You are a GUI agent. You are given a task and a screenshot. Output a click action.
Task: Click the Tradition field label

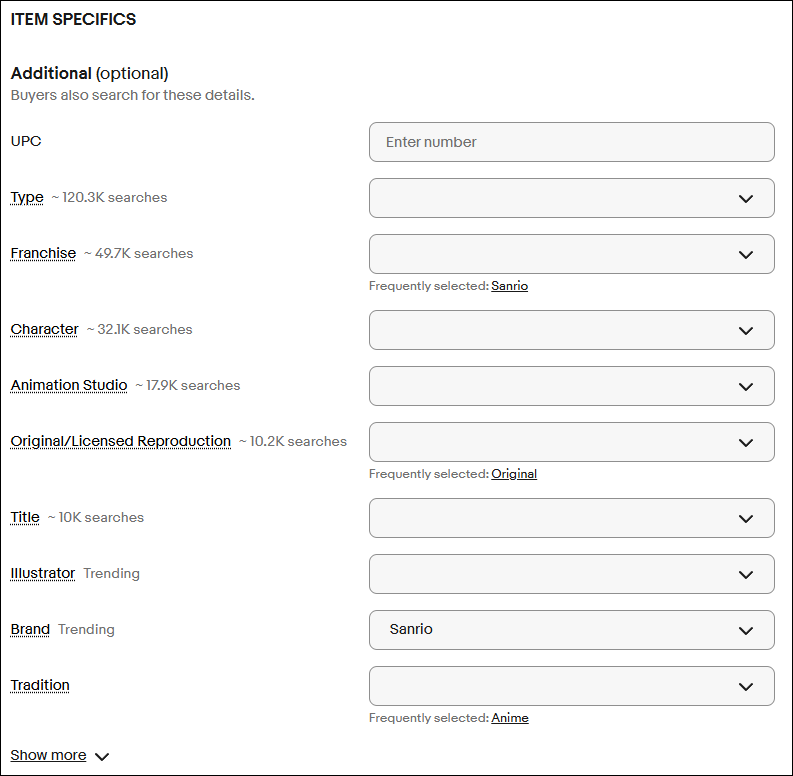click(40, 685)
